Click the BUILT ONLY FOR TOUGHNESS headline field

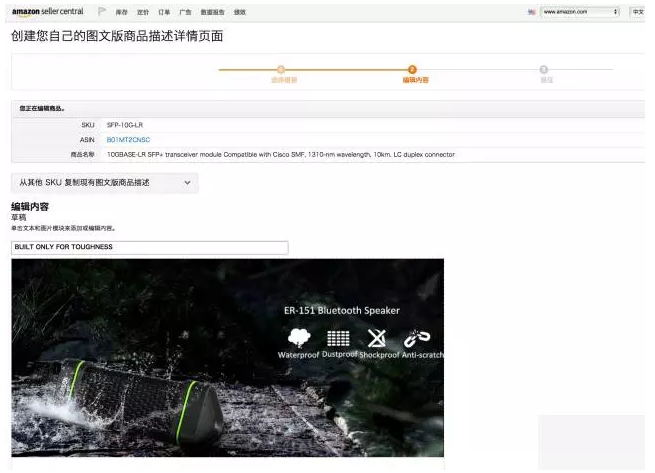click(149, 247)
